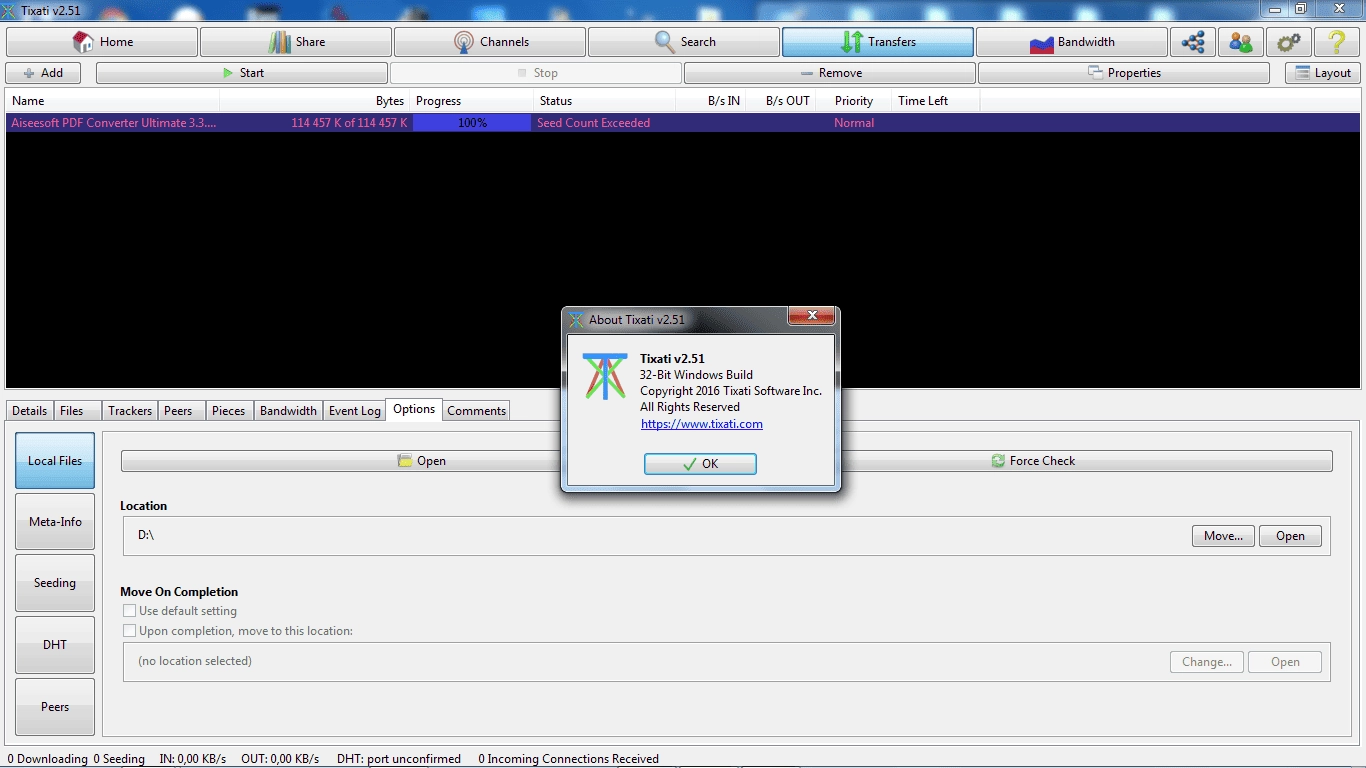1366x768 pixels.
Task: Sort by the Progress column header
Action: pos(472,101)
